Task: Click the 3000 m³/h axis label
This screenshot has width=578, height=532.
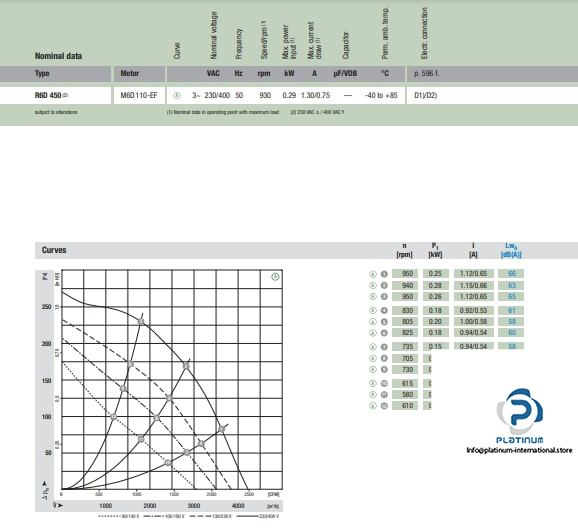Action: 194,505
